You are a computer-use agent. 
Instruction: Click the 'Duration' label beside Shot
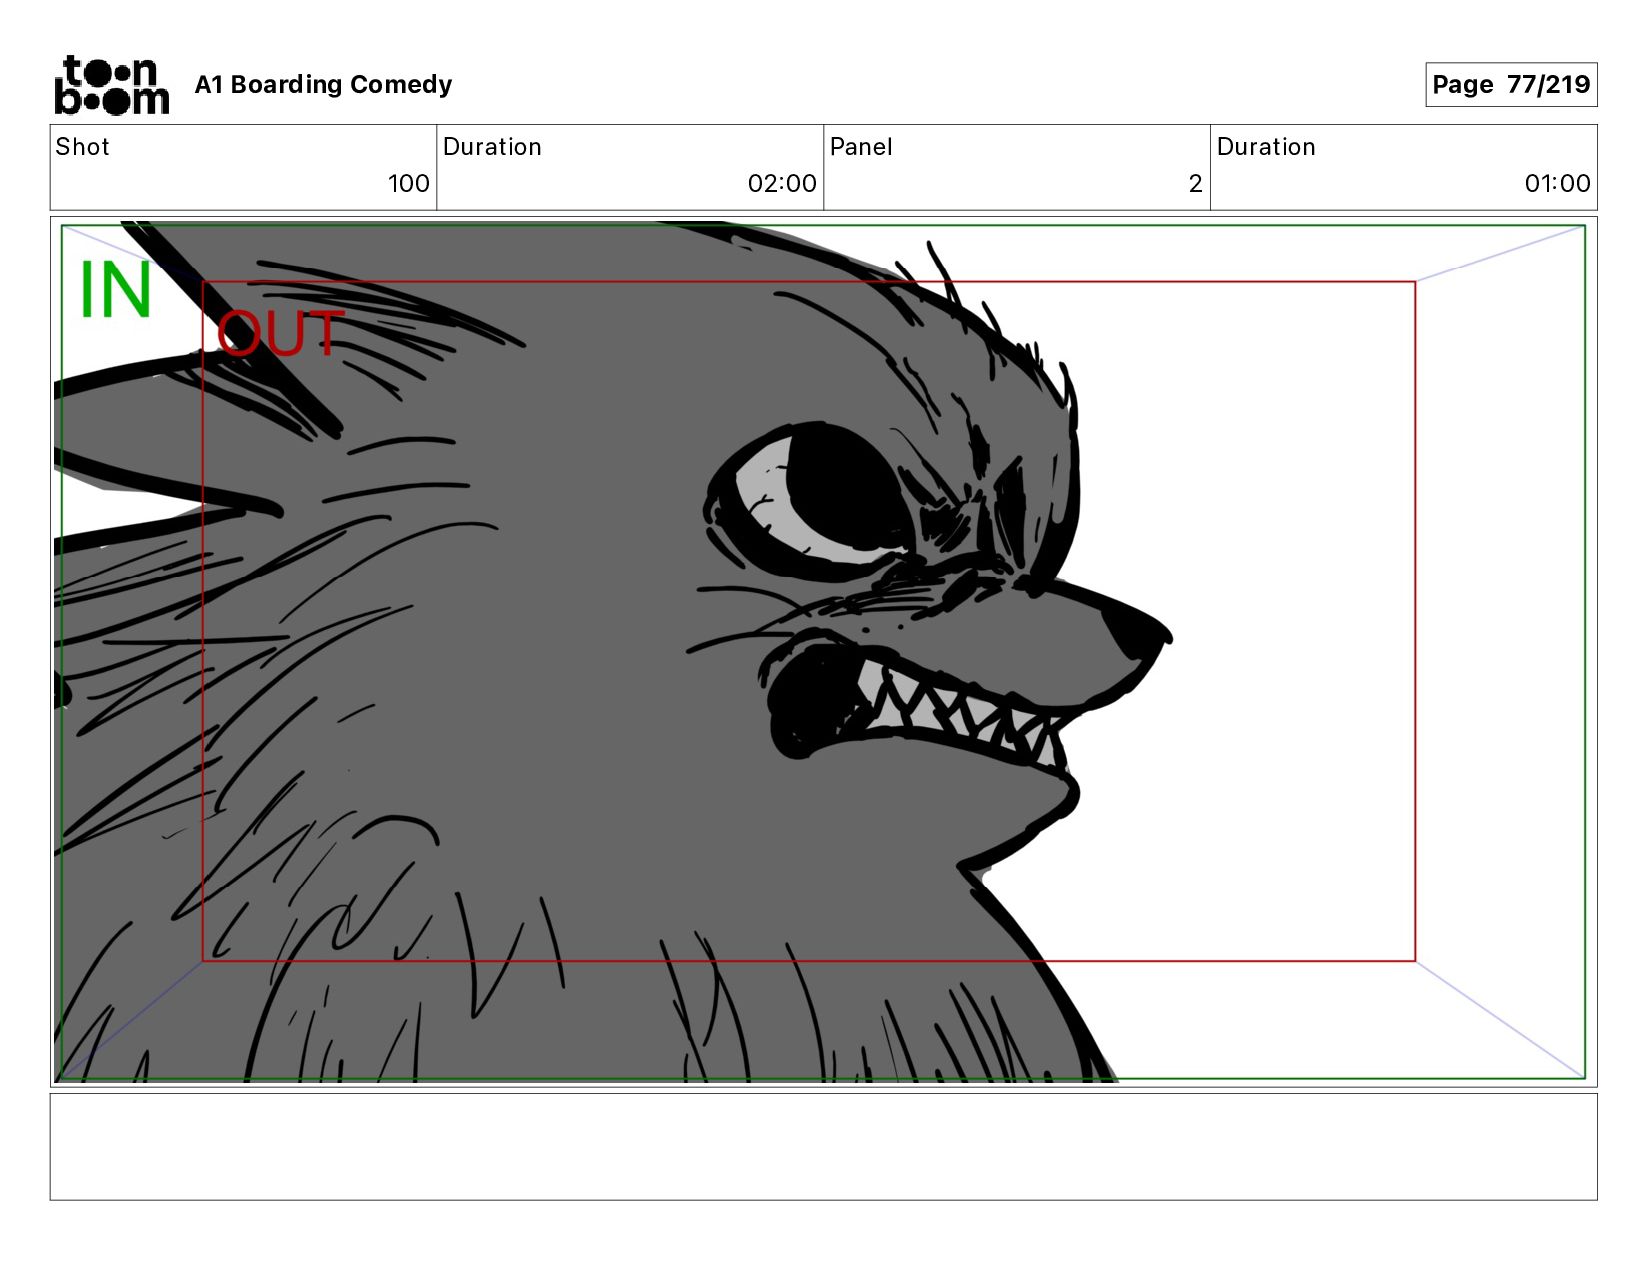click(492, 147)
